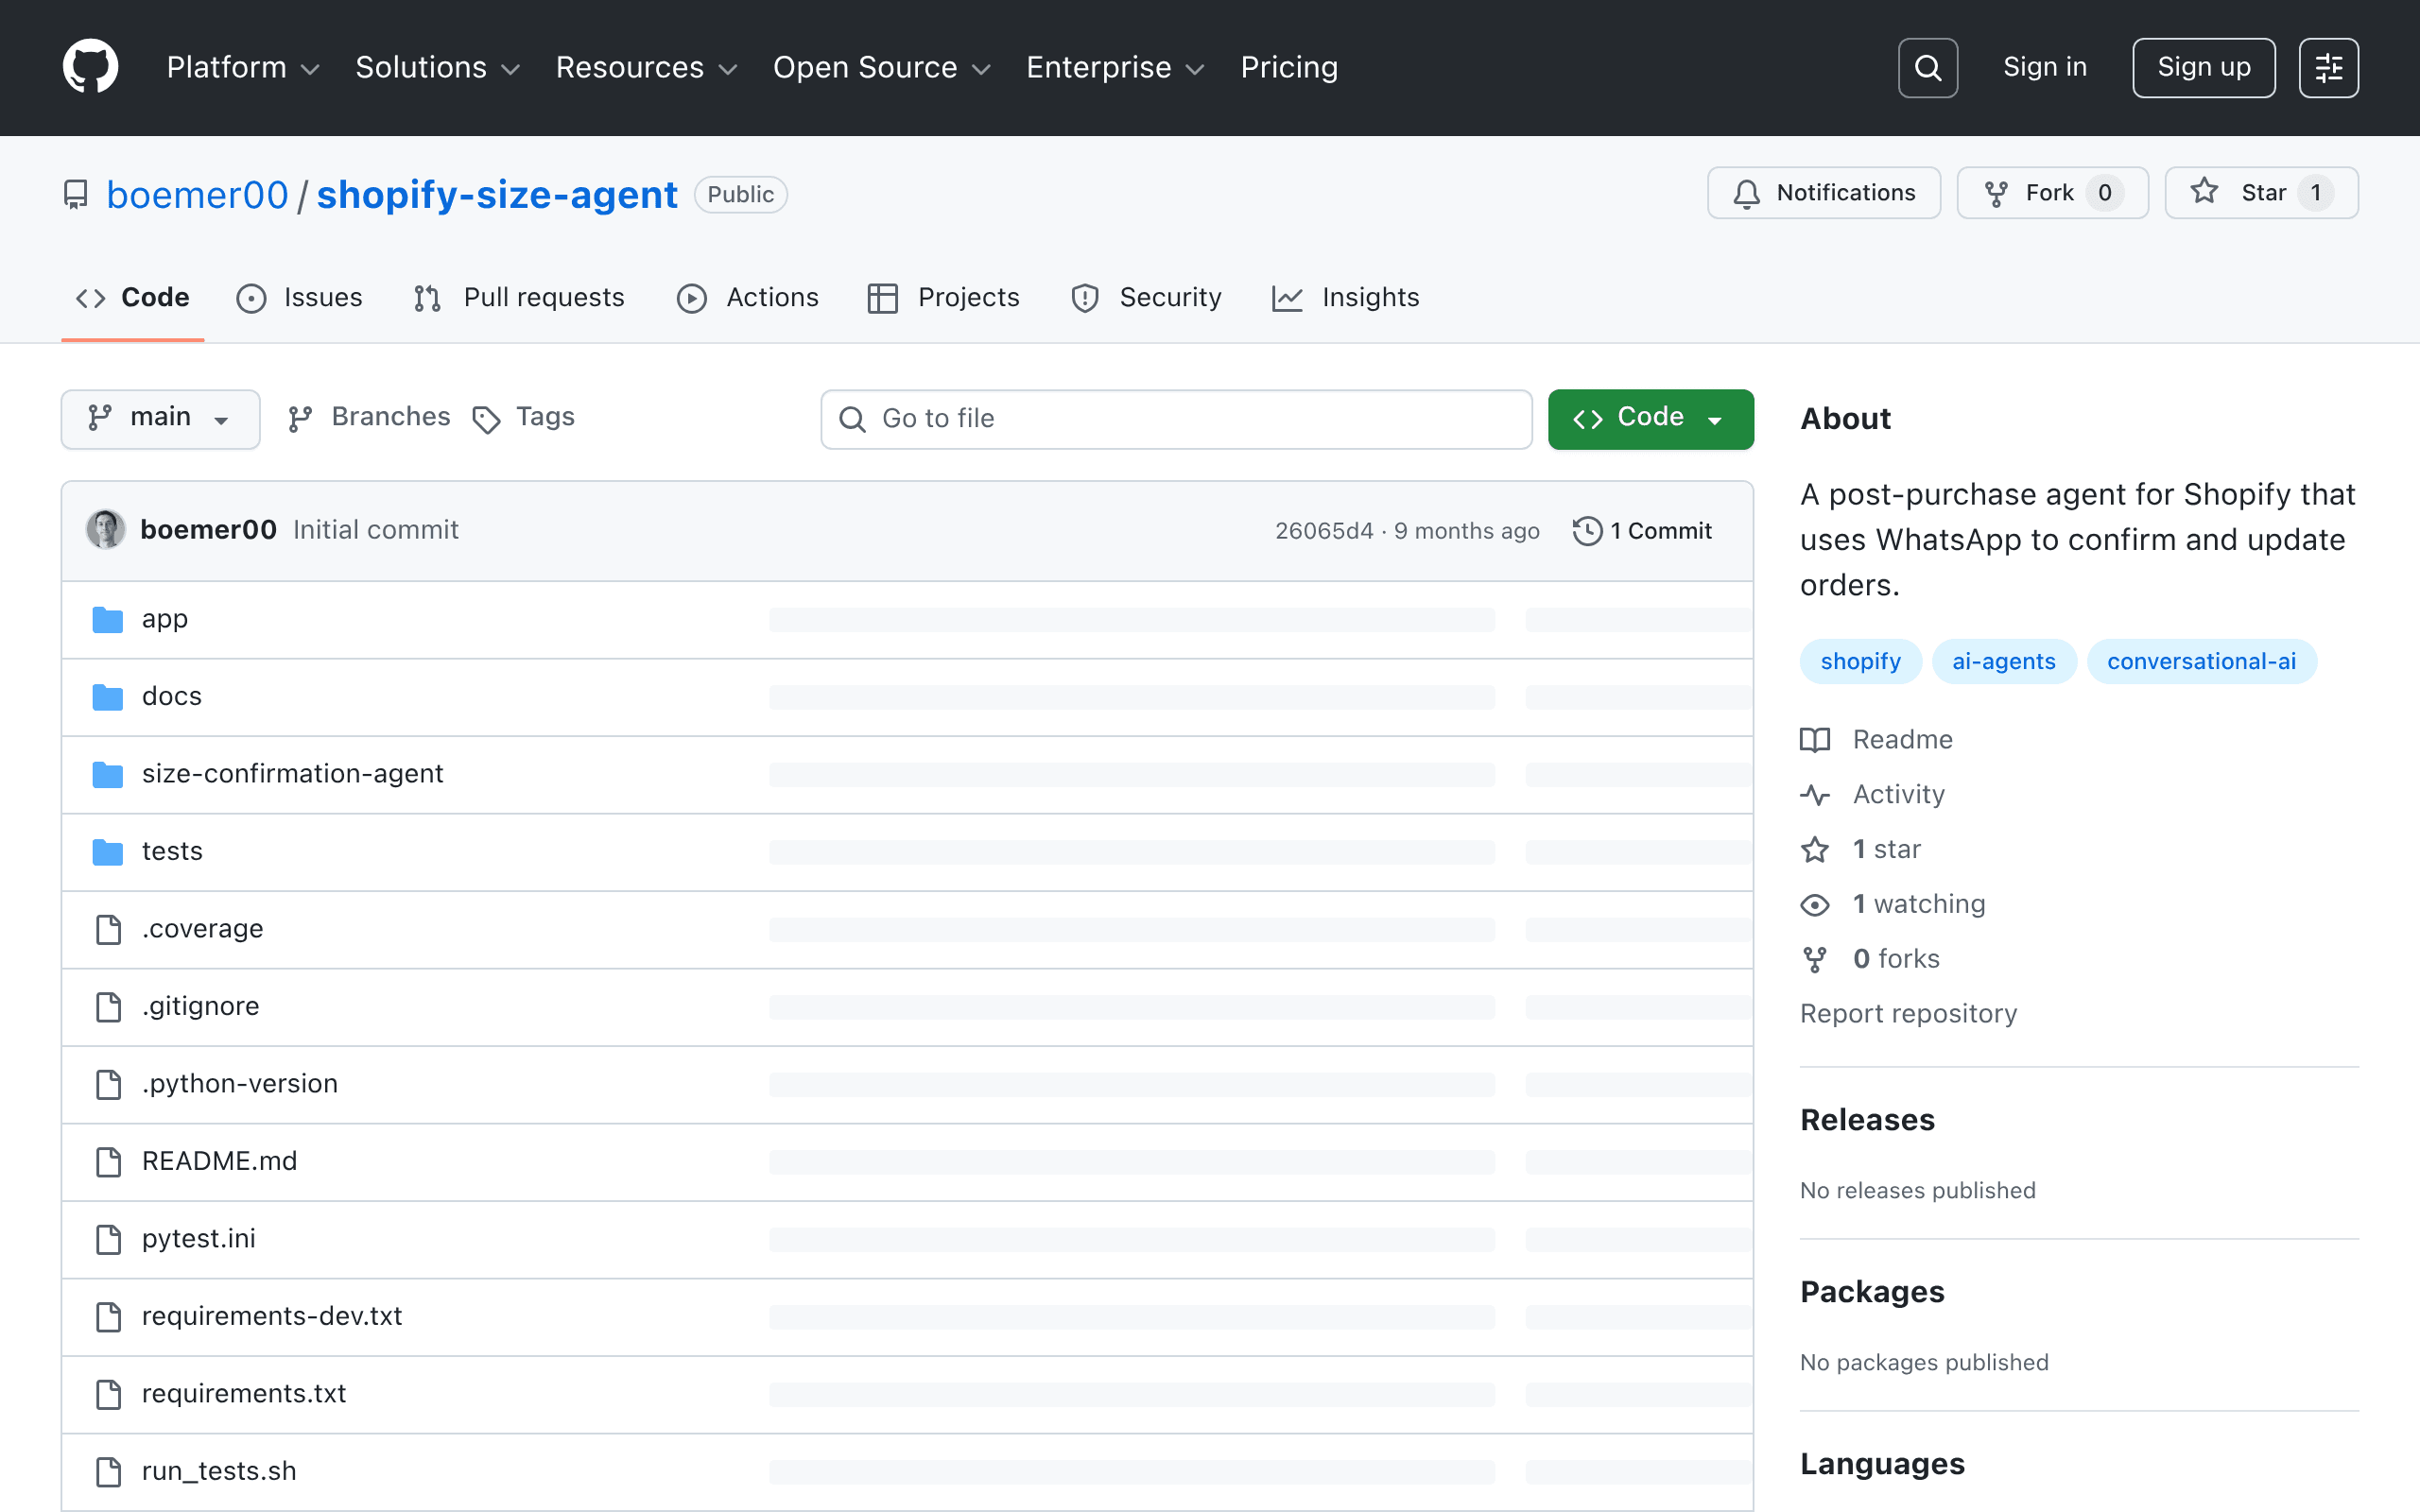Image resolution: width=2420 pixels, height=1512 pixels.
Task: Click the branch icon next to Branches
Action: point(300,419)
